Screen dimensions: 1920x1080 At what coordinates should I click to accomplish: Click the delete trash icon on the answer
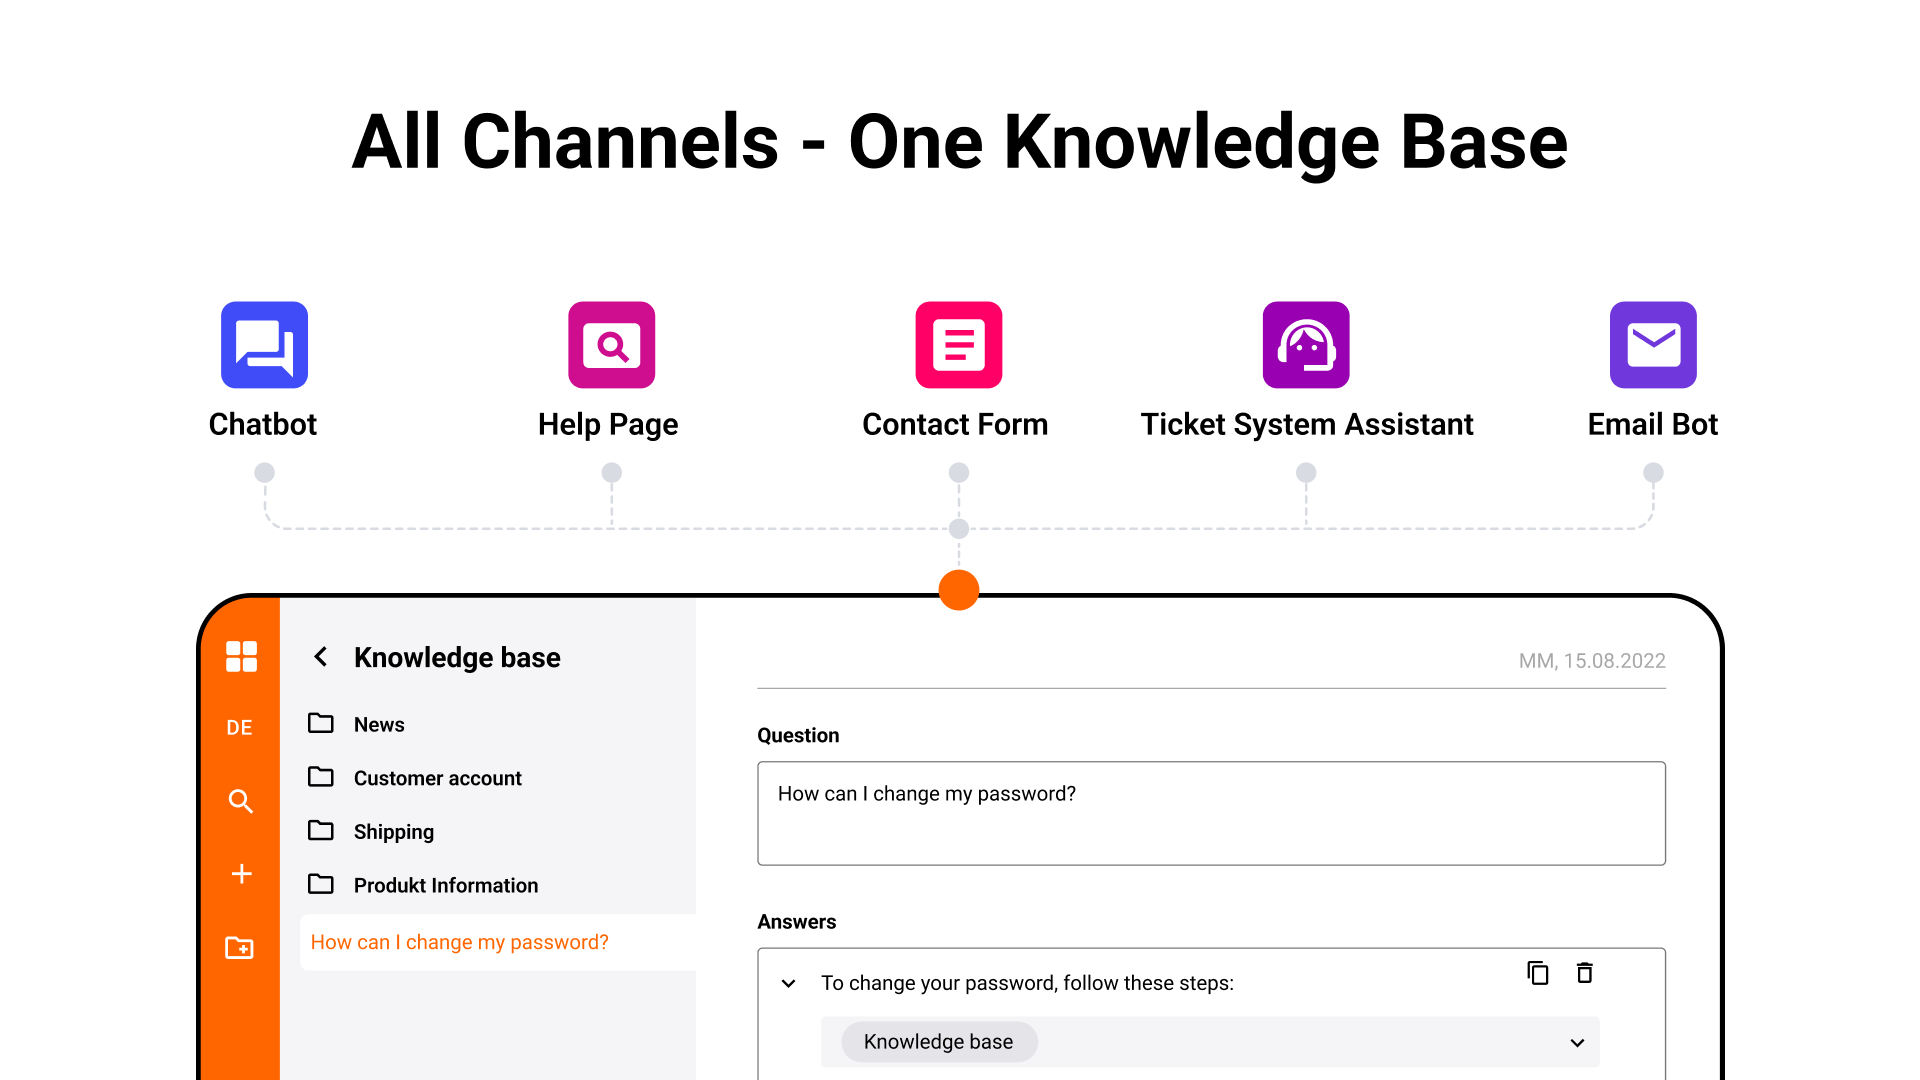[1585, 973]
